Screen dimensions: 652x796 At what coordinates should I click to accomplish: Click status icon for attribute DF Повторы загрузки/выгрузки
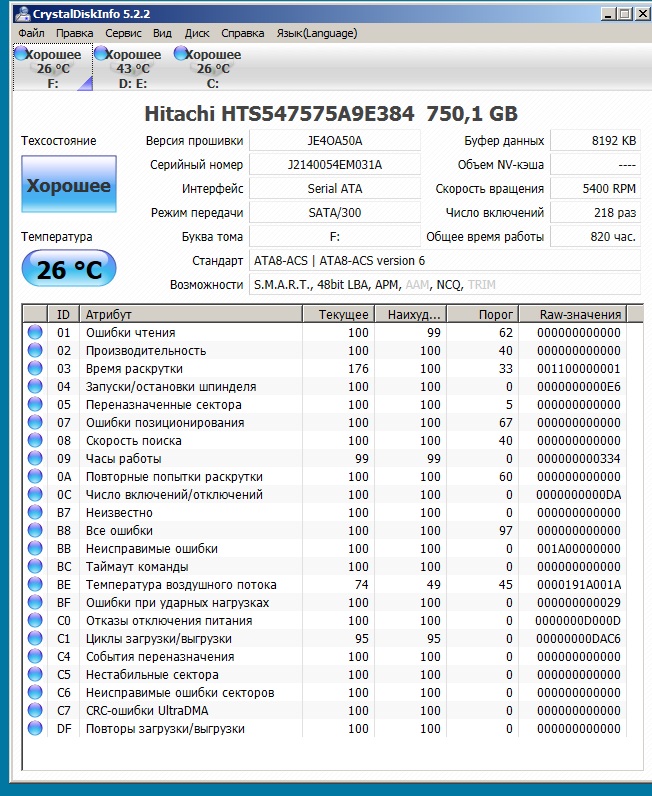[35, 728]
